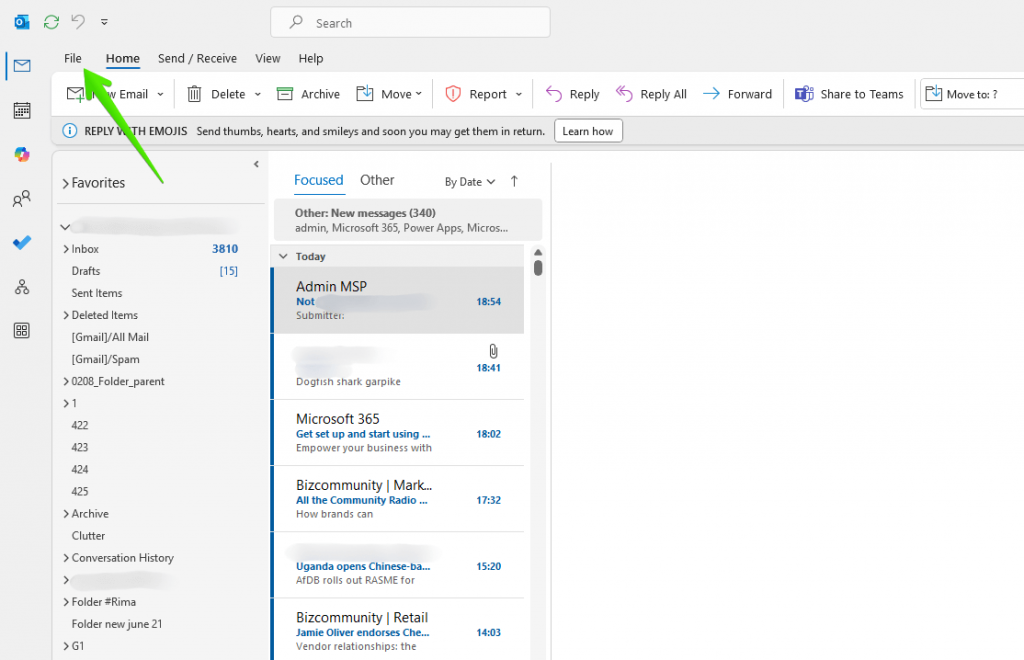The height and width of the screenshot is (660, 1024).
Task: Open the View menu in the ribbon
Action: (x=267, y=58)
